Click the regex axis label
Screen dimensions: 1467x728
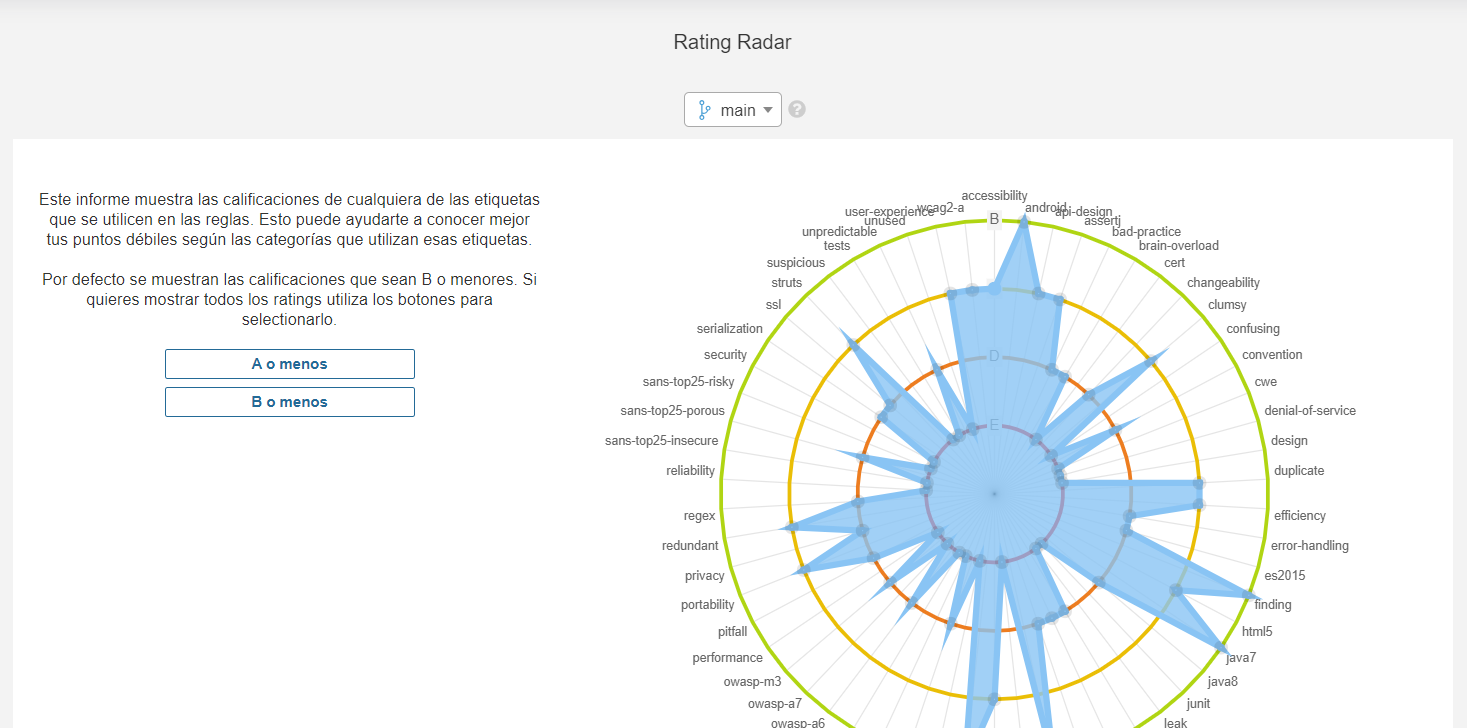[x=700, y=516]
